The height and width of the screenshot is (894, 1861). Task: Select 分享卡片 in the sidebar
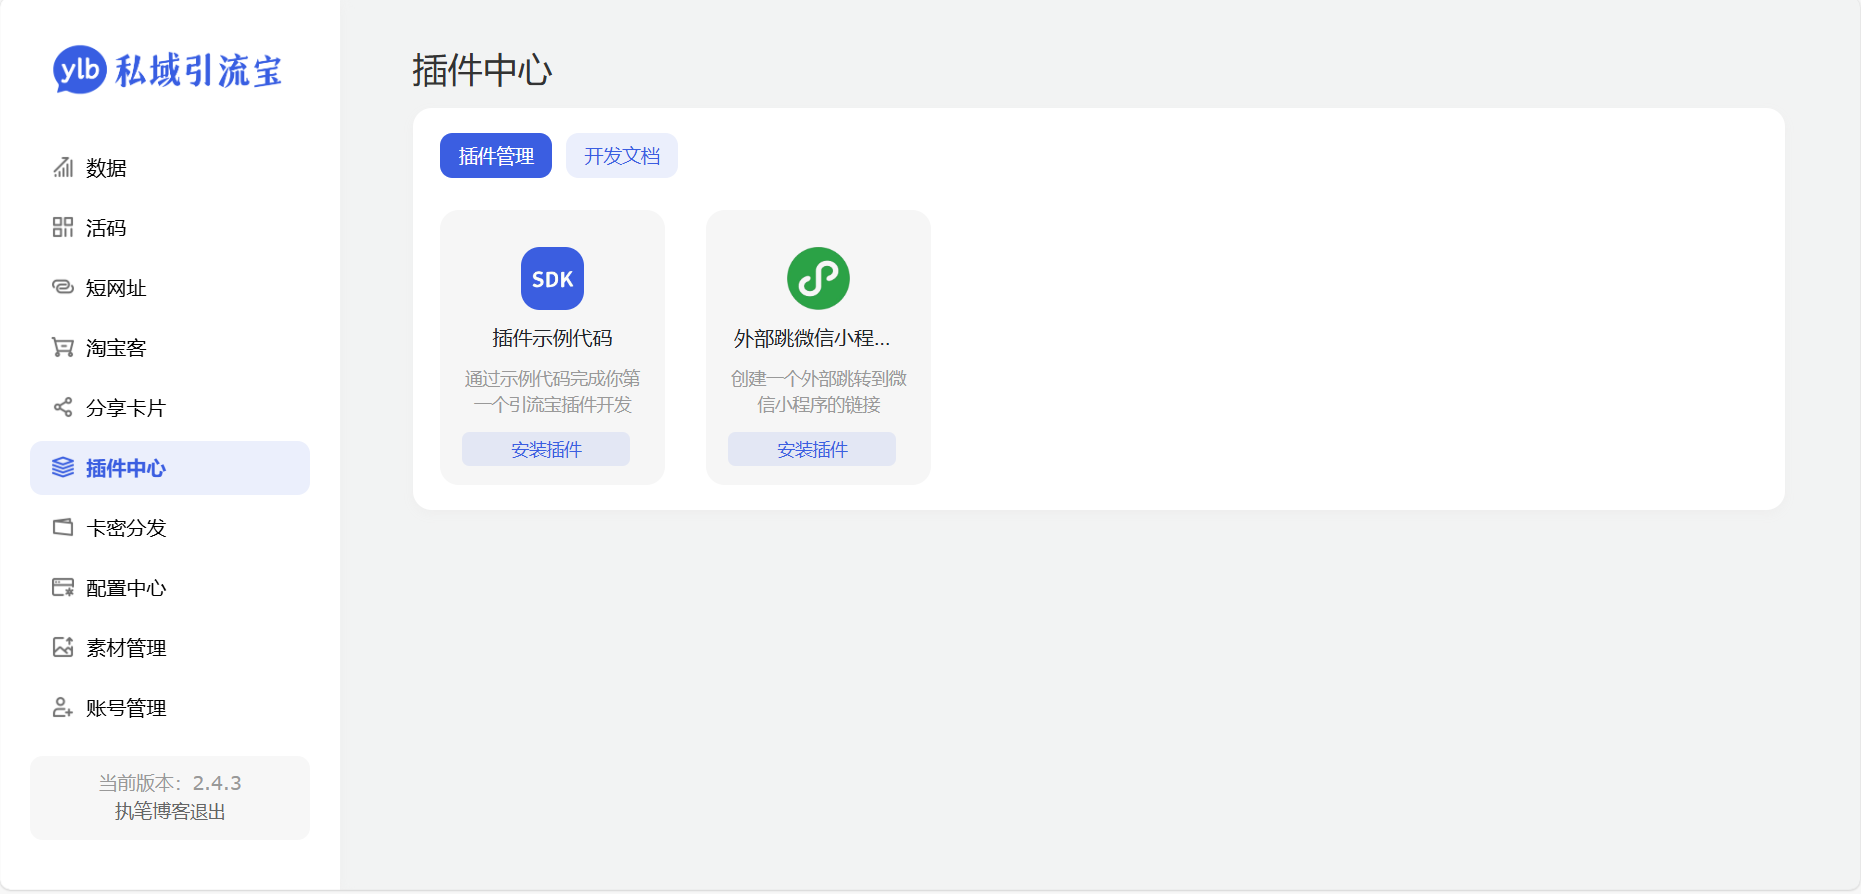click(170, 408)
